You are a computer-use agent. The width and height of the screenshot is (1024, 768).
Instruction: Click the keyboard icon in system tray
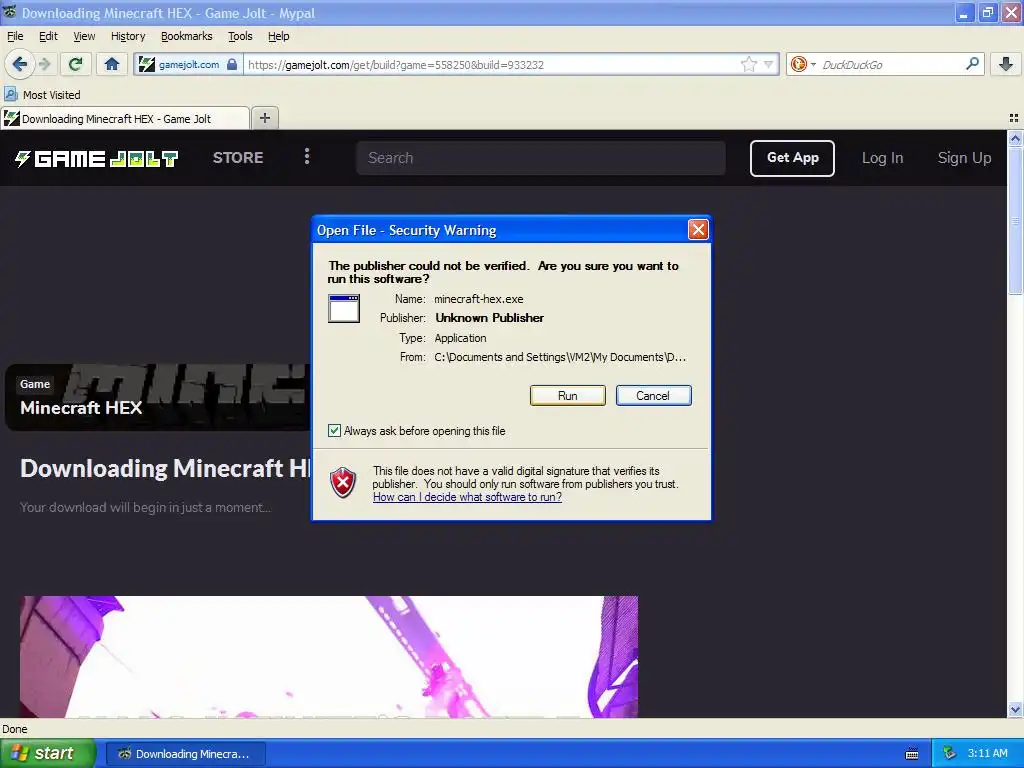point(912,754)
